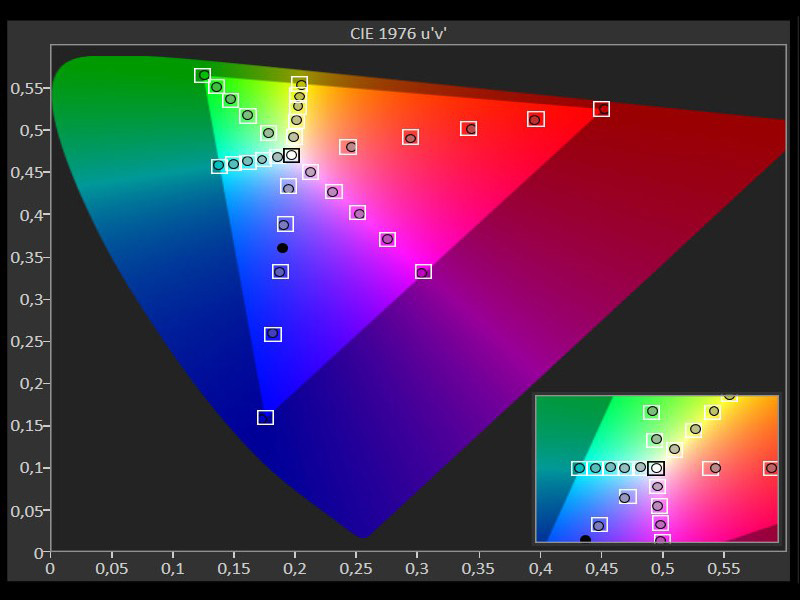The width and height of the screenshot is (800, 600).
Task: Click the white point marker inside the inset
Action: pos(656,468)
